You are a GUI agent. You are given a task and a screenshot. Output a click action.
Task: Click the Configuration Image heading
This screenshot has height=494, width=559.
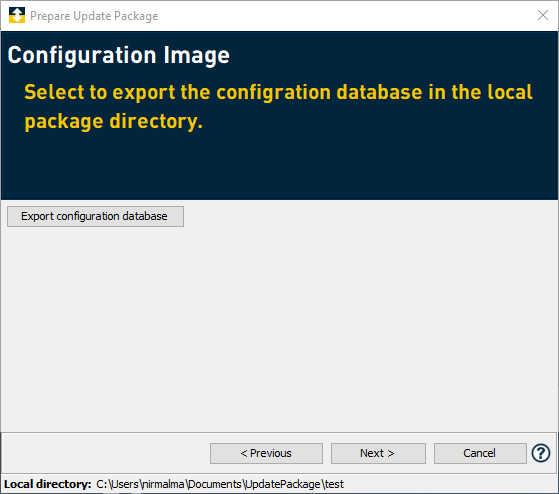click(x=119, y=56)
